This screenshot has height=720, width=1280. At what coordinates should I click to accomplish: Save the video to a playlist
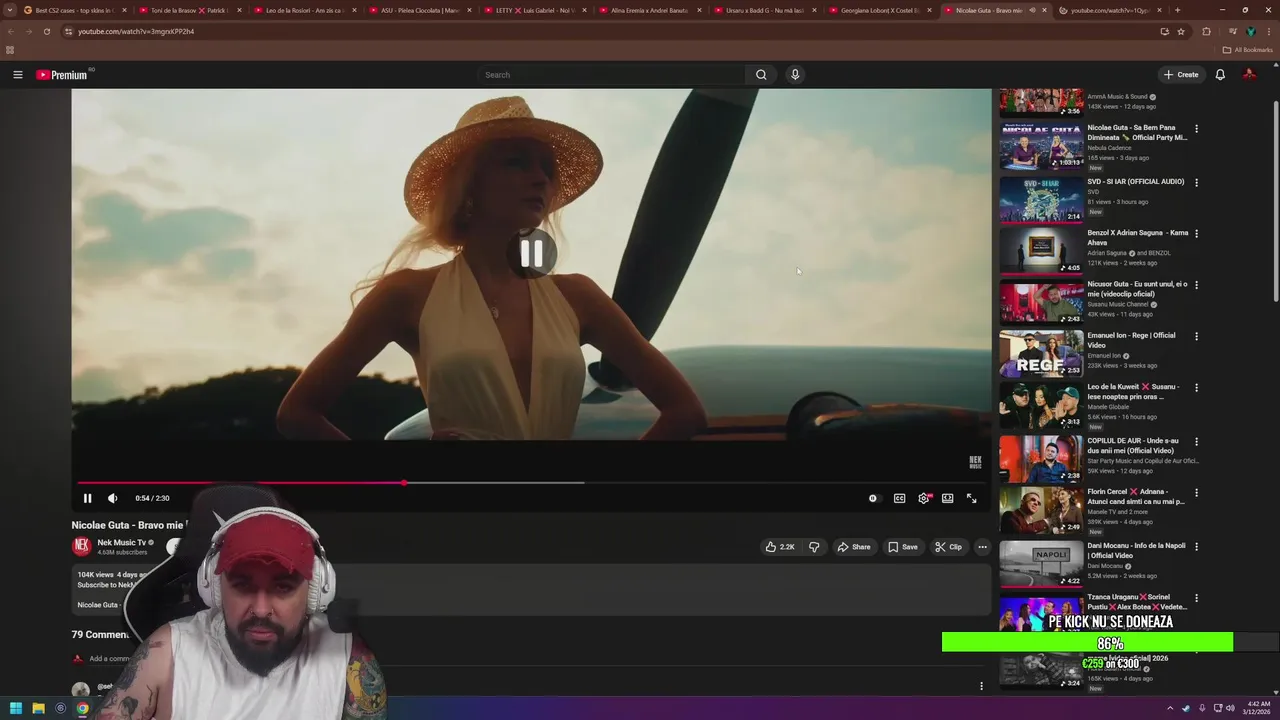click(902, 547)
